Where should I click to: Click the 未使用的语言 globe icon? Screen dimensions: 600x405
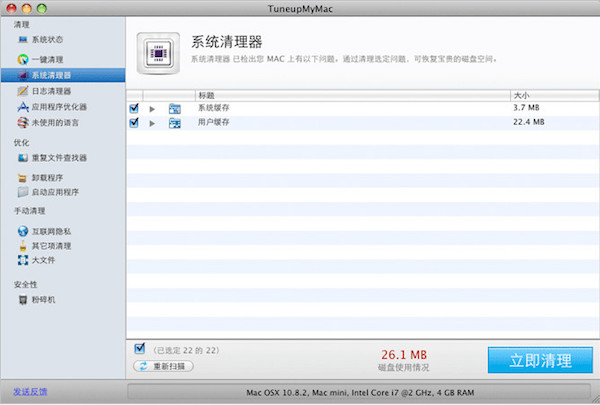click(23, 122)
